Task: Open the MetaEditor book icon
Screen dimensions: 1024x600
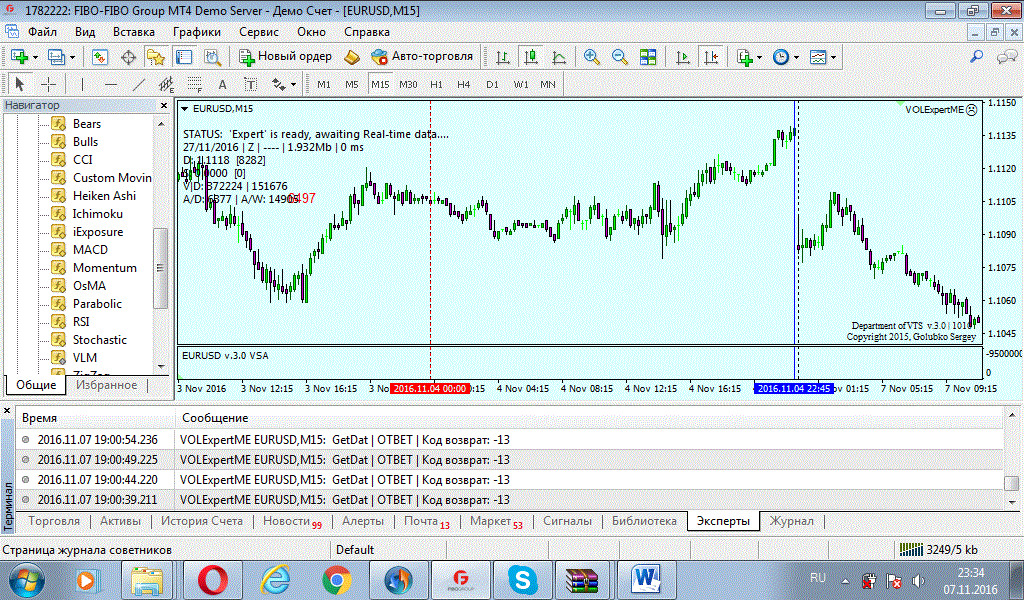Action: [352, 57]
